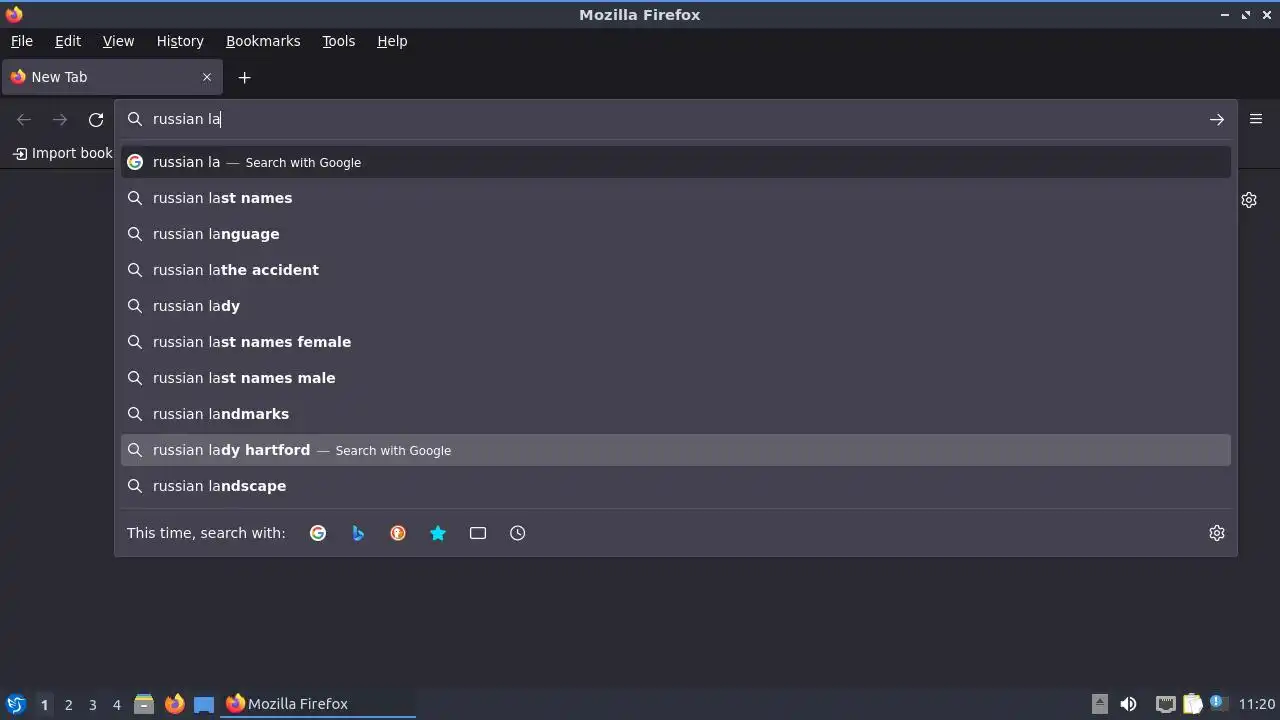Search in Bookmarks using star icon
Viewport: 1280px width, 720px height.
pos(438,533)
